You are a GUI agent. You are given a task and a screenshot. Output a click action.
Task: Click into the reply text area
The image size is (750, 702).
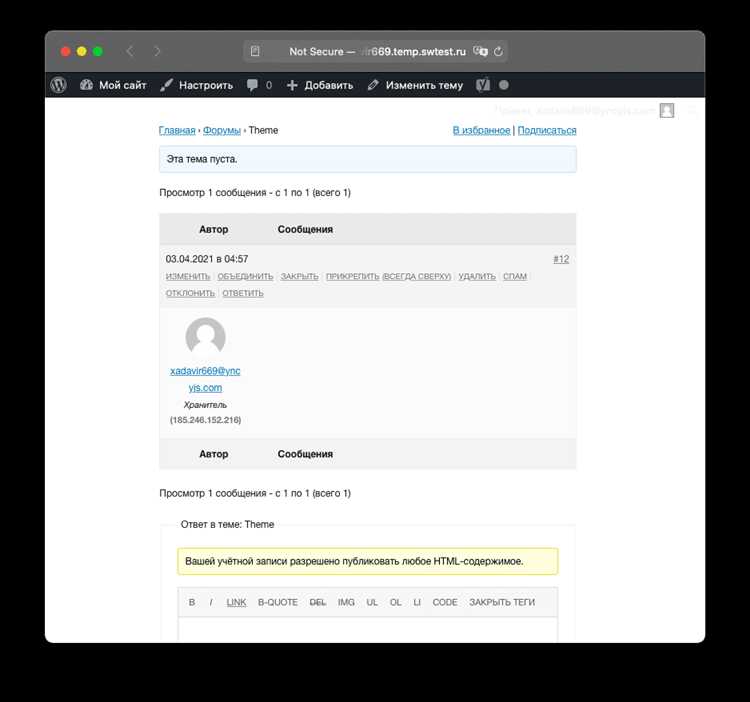pos(367,629)
